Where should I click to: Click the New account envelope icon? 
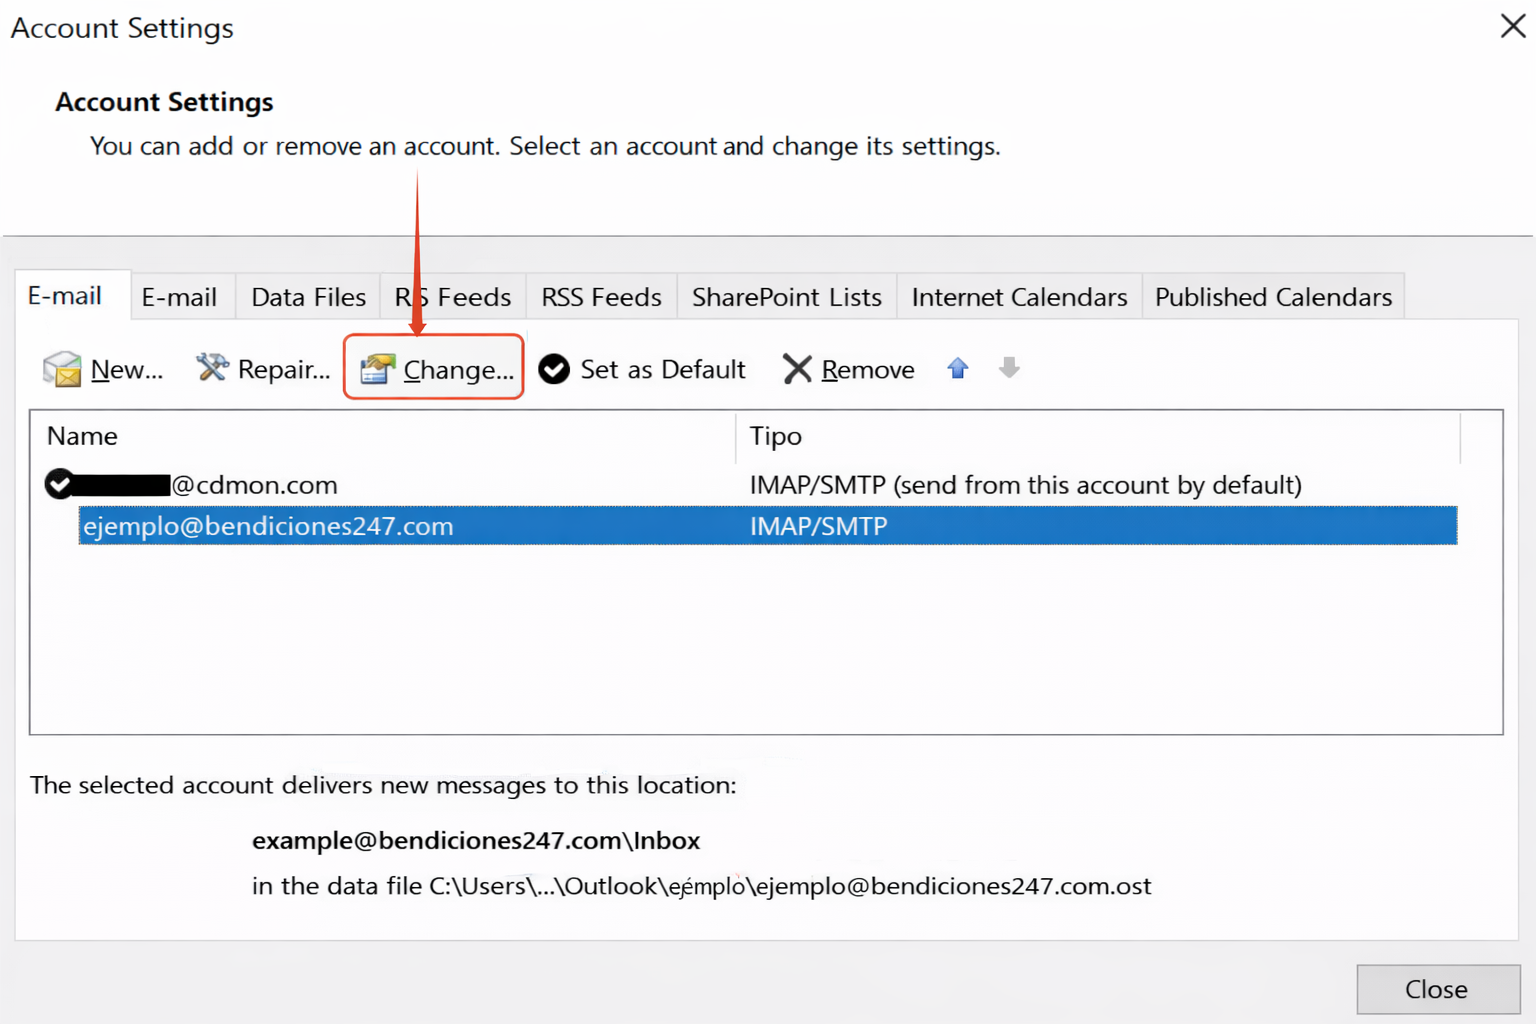point(62,369)
